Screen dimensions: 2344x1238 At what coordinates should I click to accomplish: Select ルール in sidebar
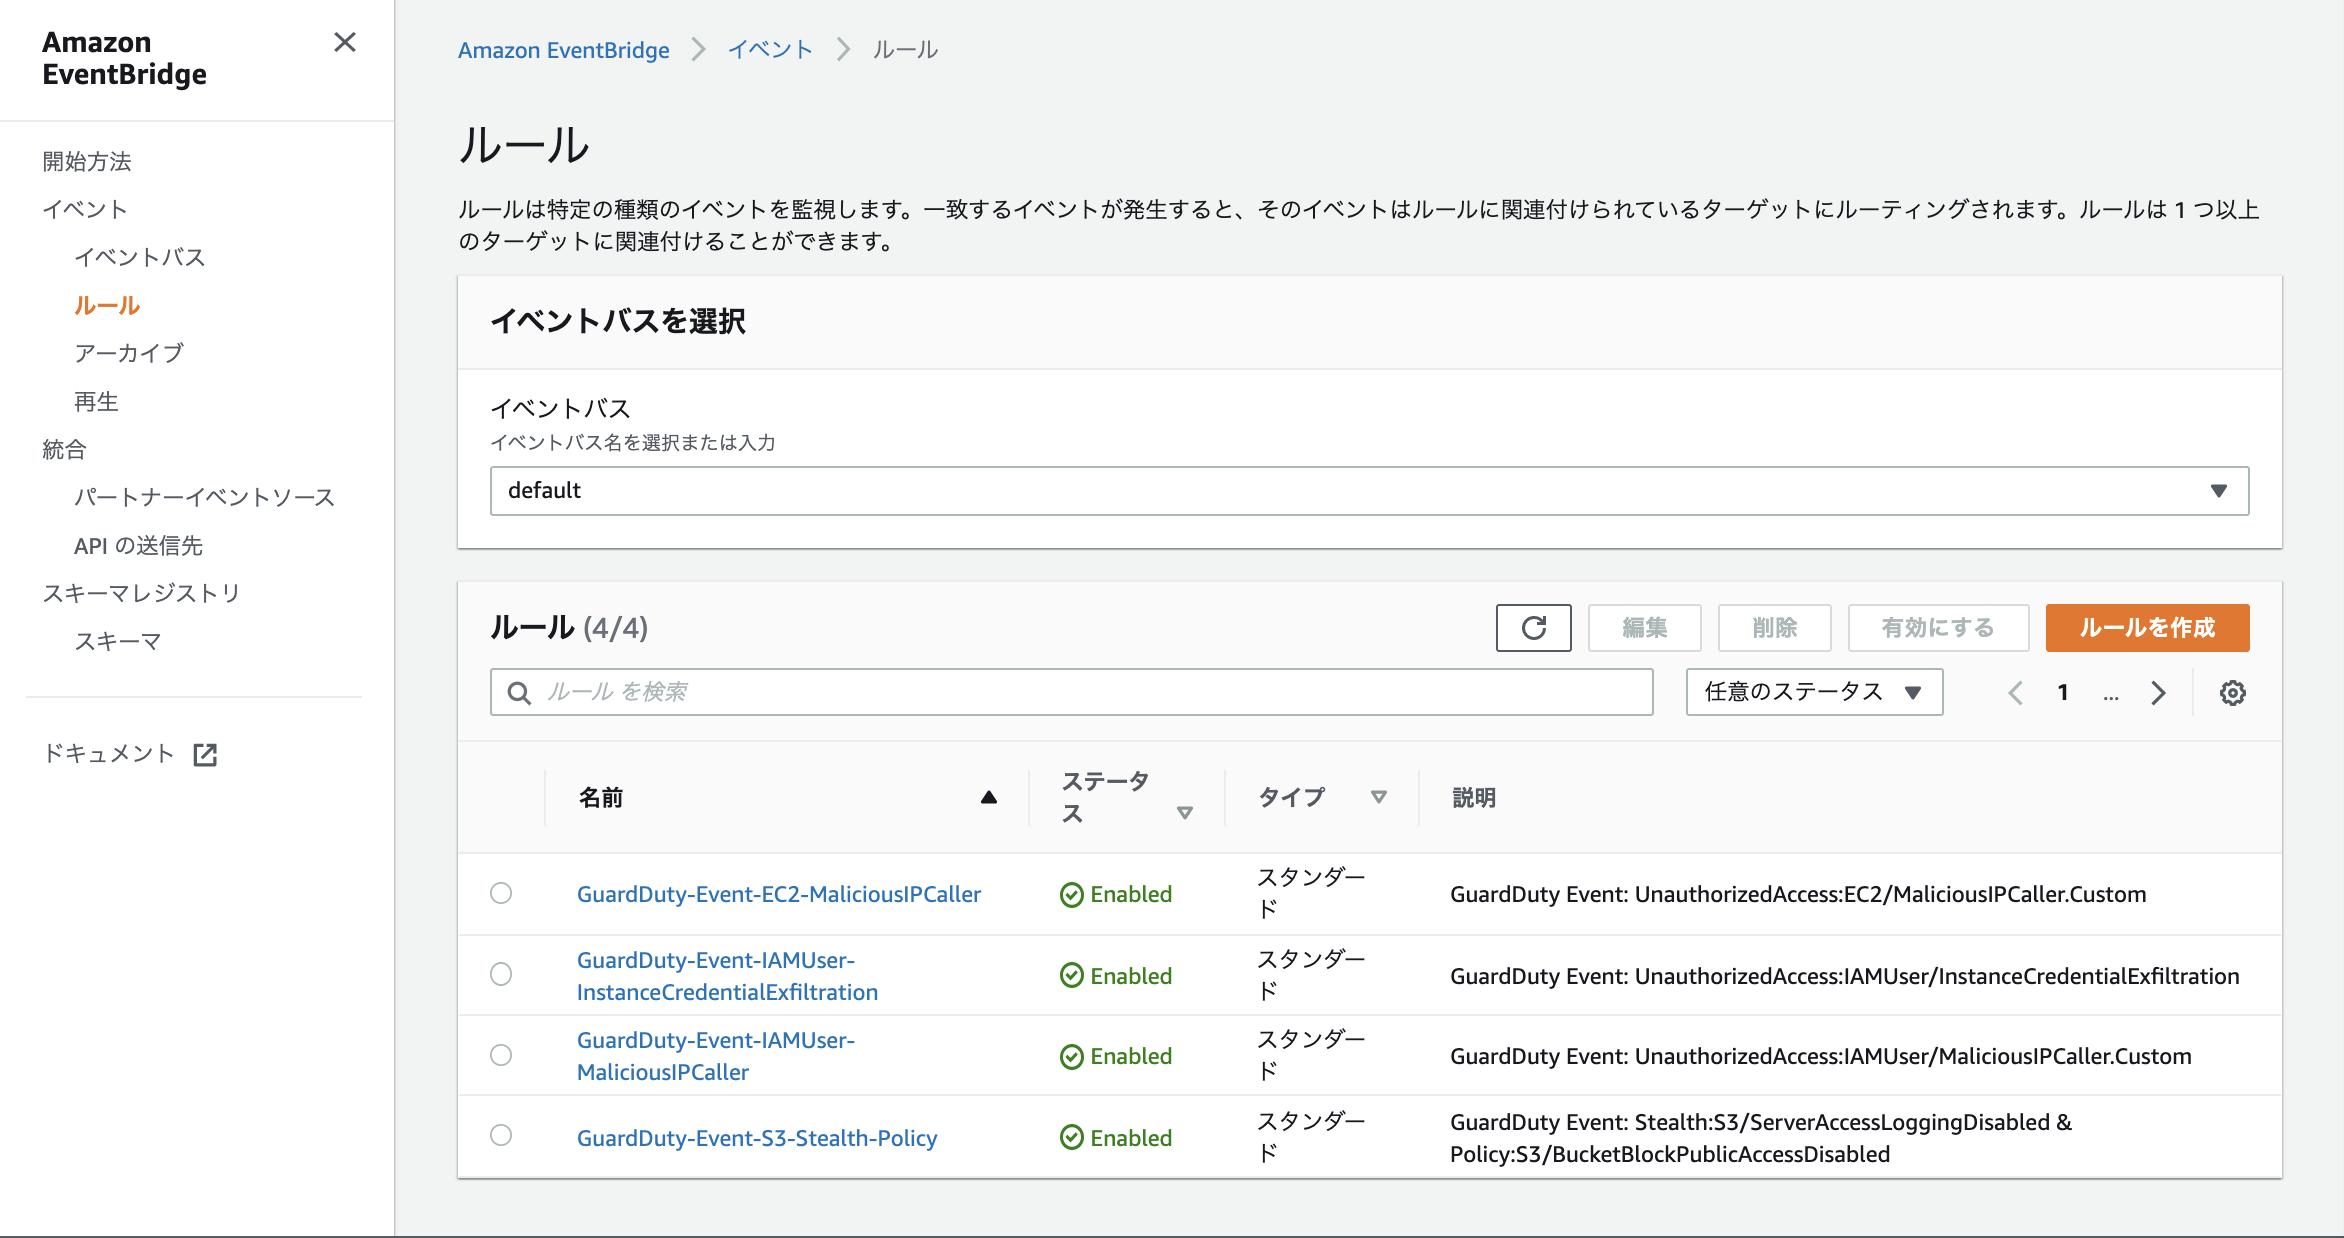point(107,305)
